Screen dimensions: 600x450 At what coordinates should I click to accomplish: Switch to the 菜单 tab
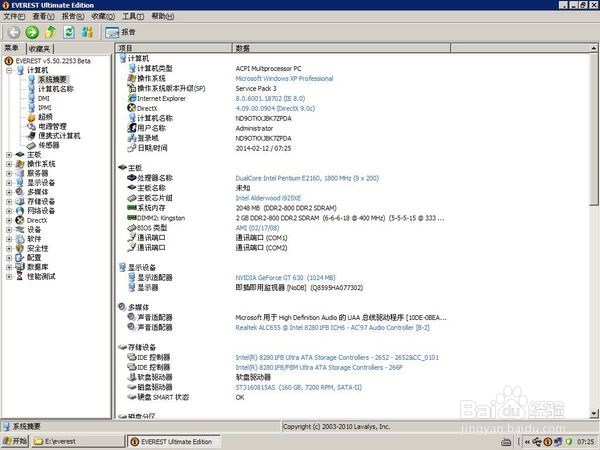tap(12, 48)
